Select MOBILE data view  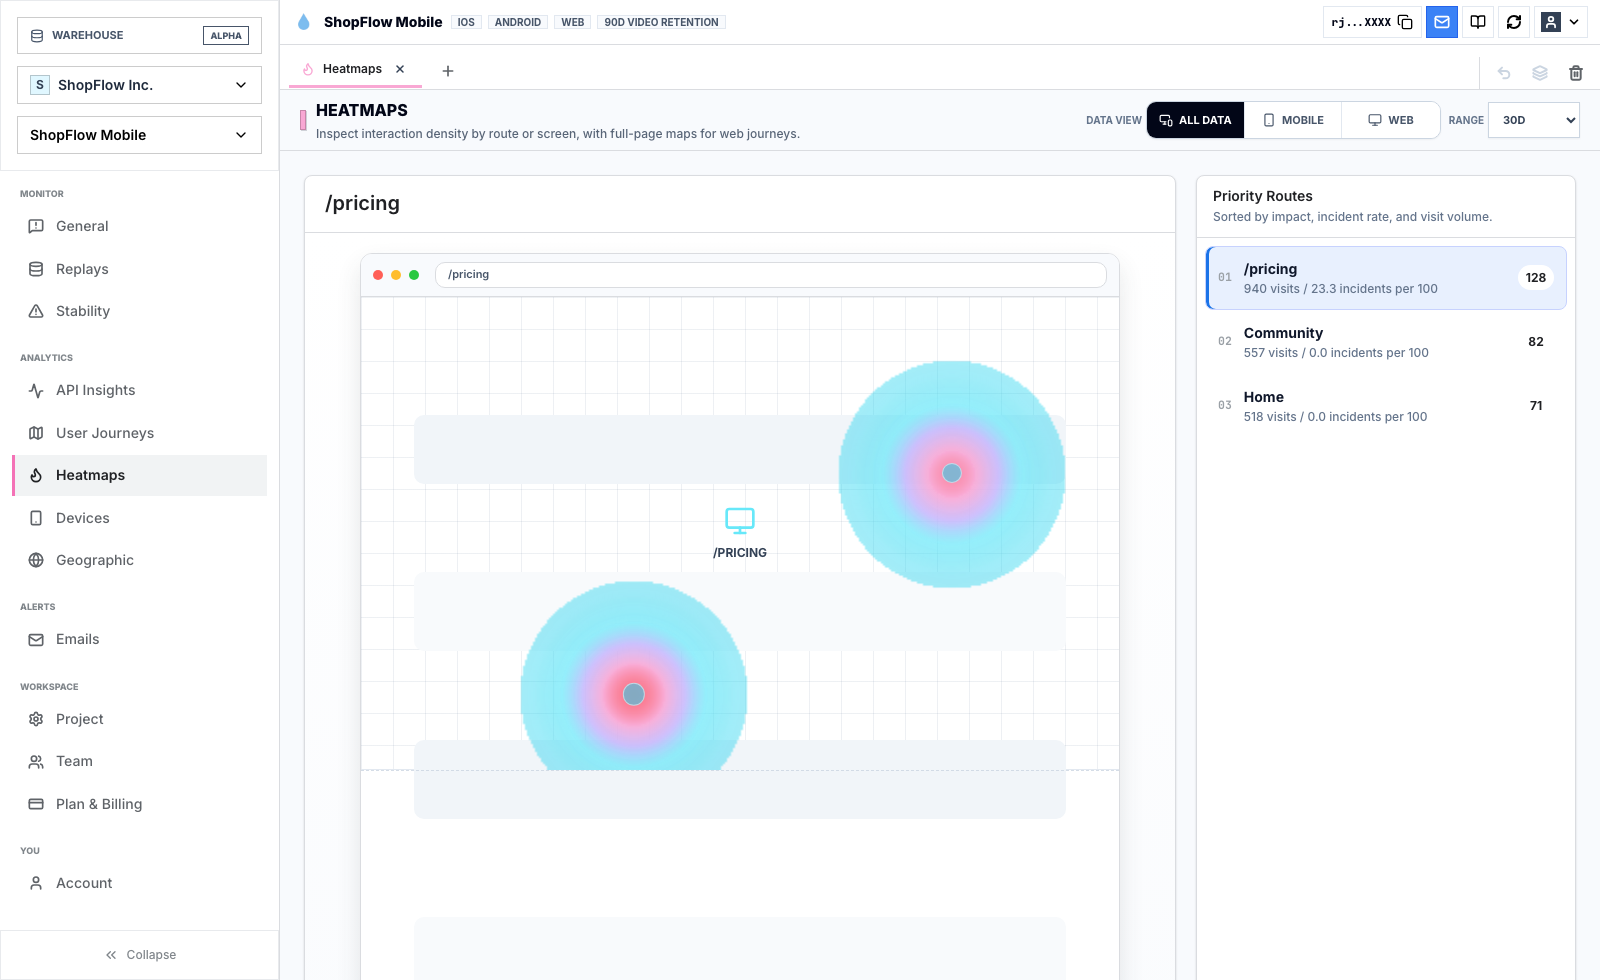tap(1293, 120)
